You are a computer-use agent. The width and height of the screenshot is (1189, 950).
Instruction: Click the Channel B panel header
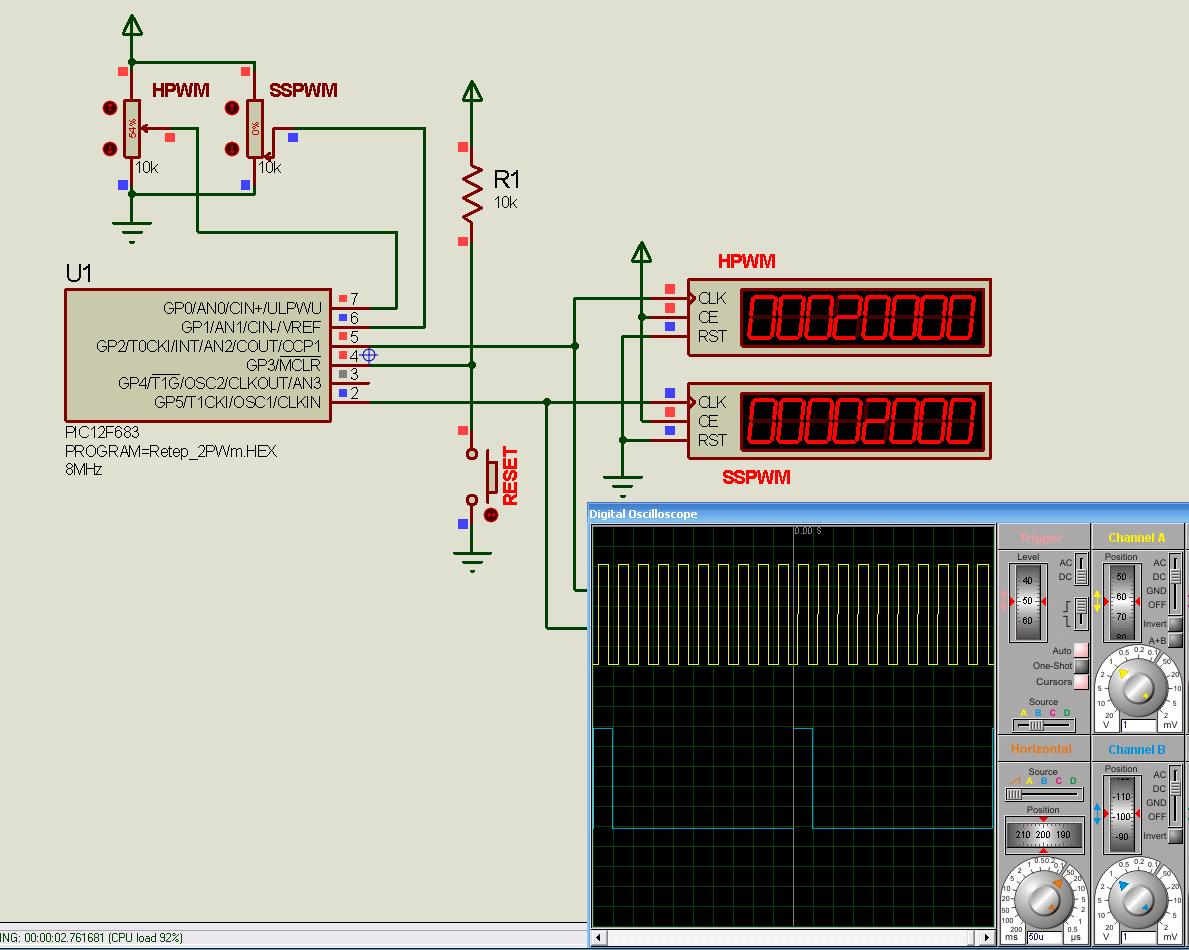tap(1136, 749)
